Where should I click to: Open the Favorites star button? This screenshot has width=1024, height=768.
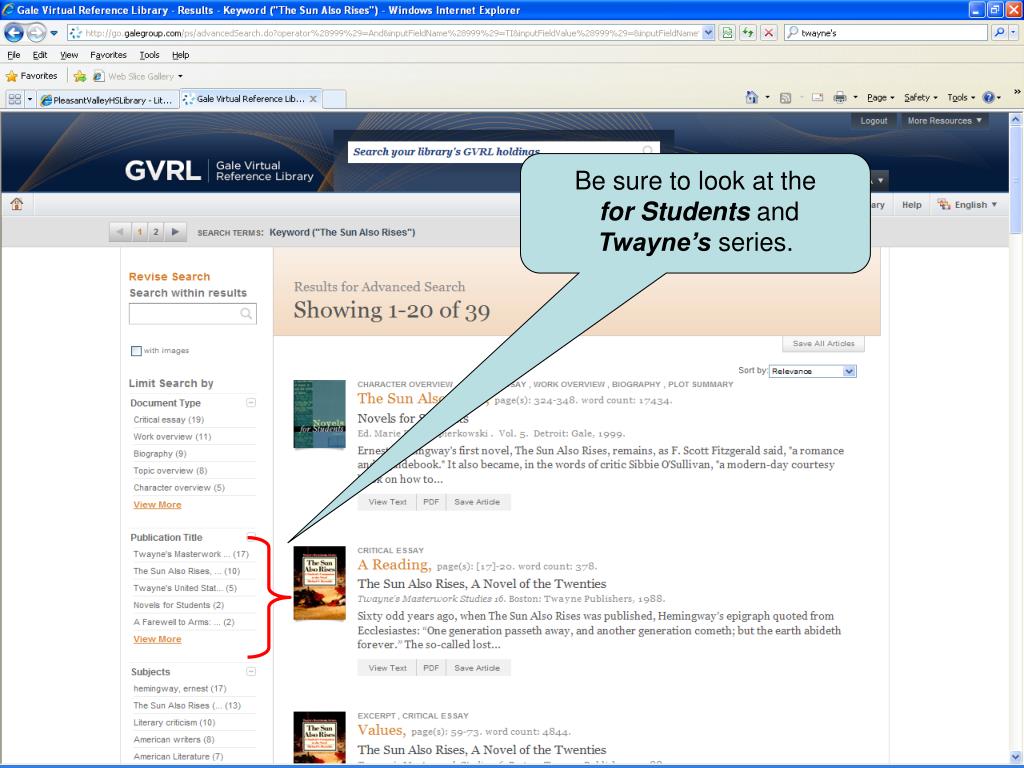pos(31,76)
